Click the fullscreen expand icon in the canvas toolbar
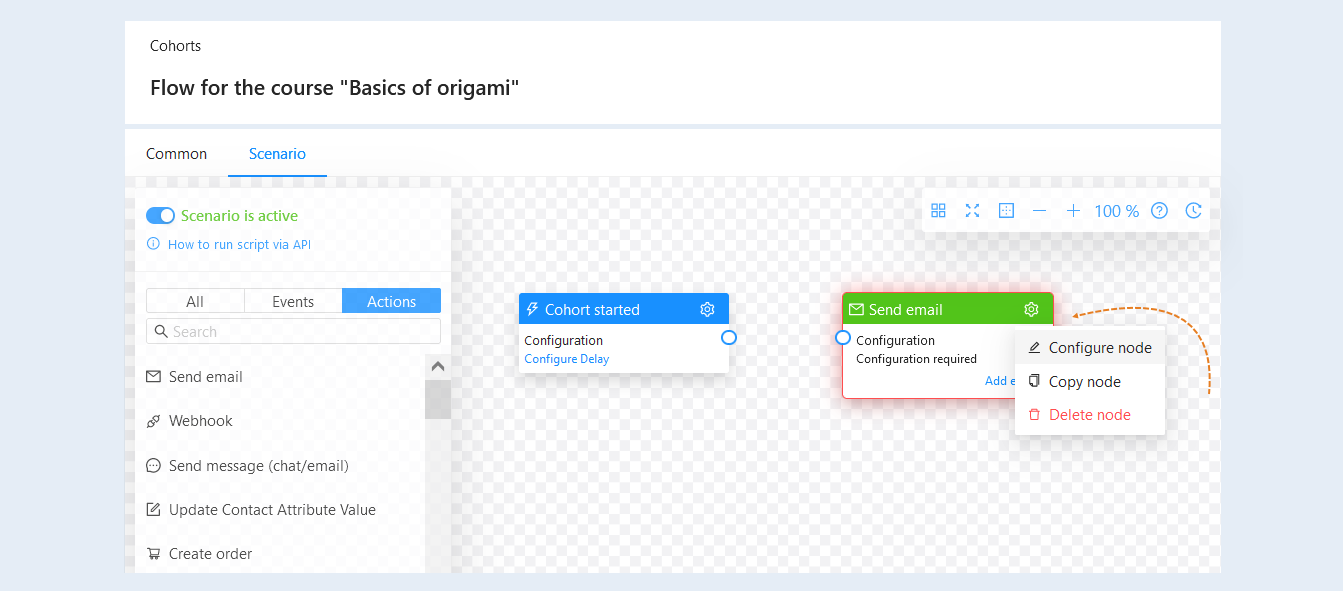This screenshot has width=1343, height=591. 972,211
